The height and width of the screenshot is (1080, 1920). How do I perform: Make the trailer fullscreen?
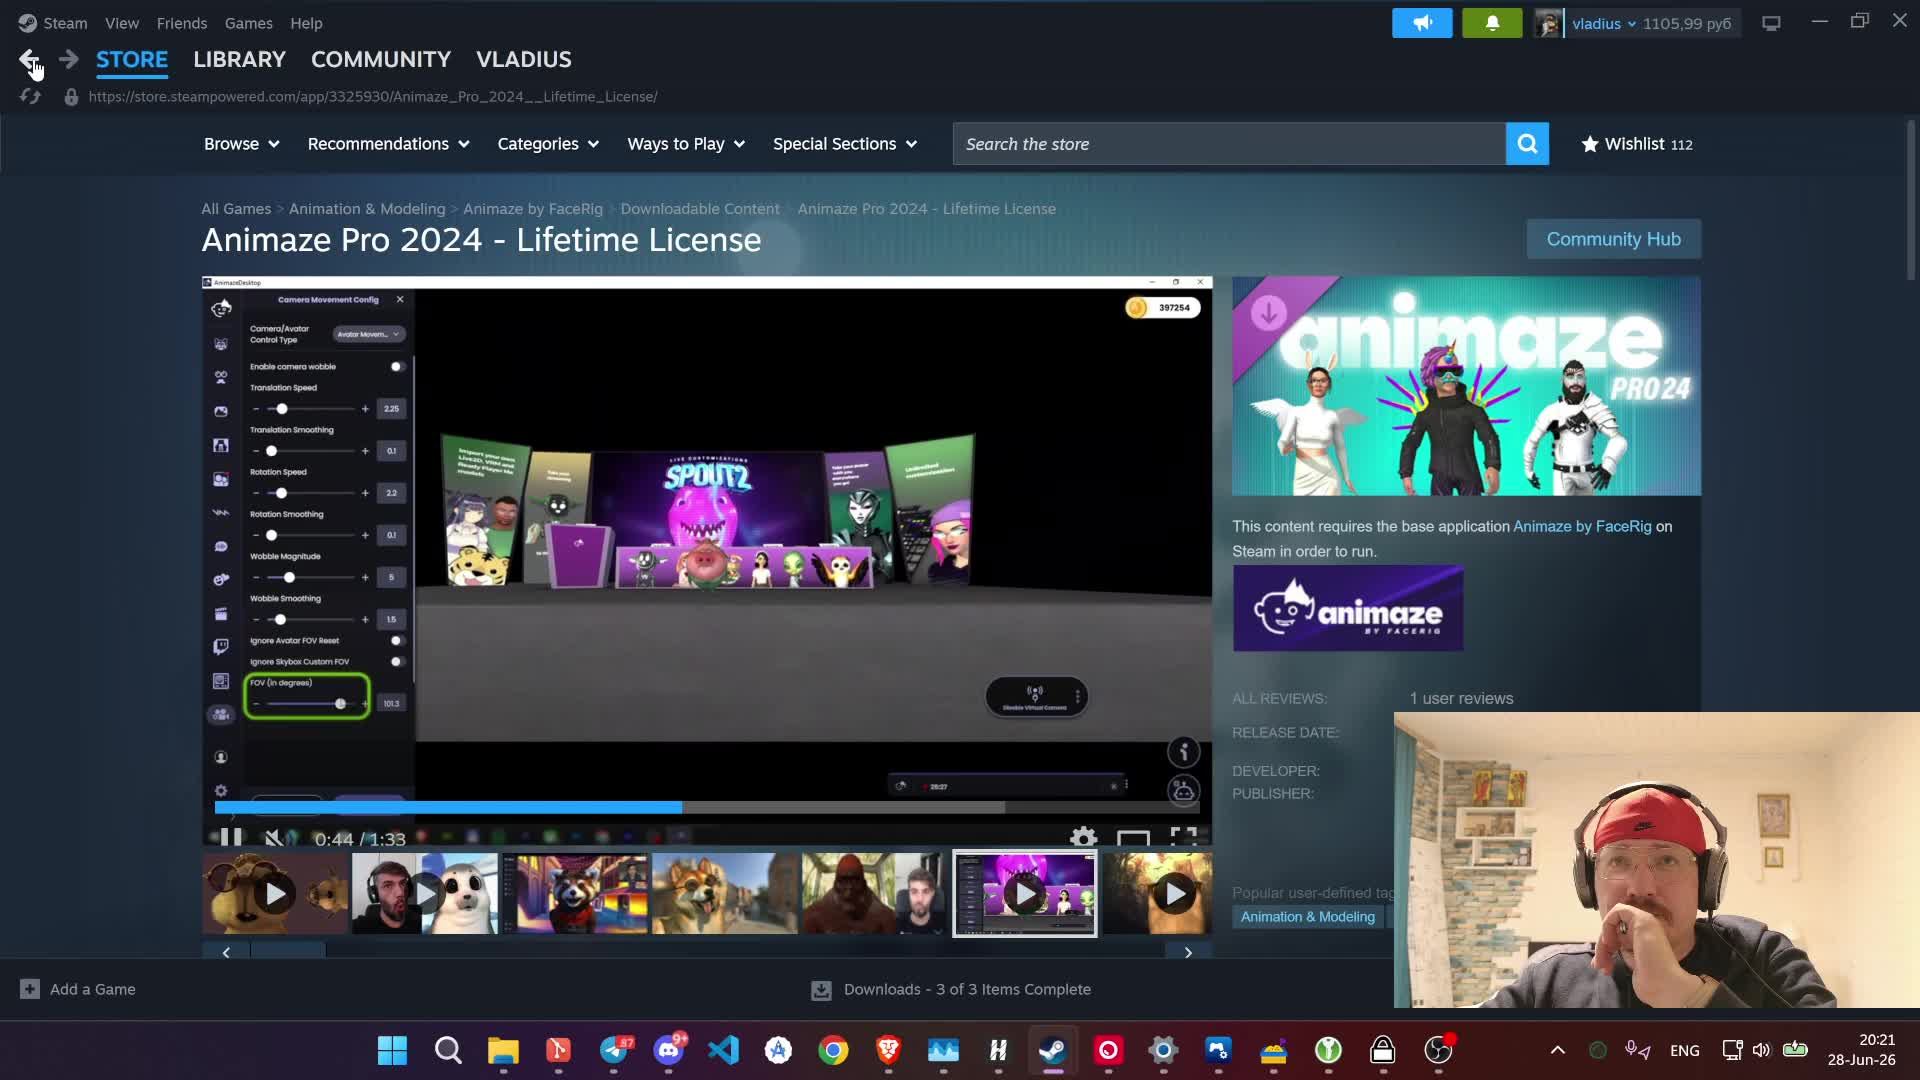1184,838
